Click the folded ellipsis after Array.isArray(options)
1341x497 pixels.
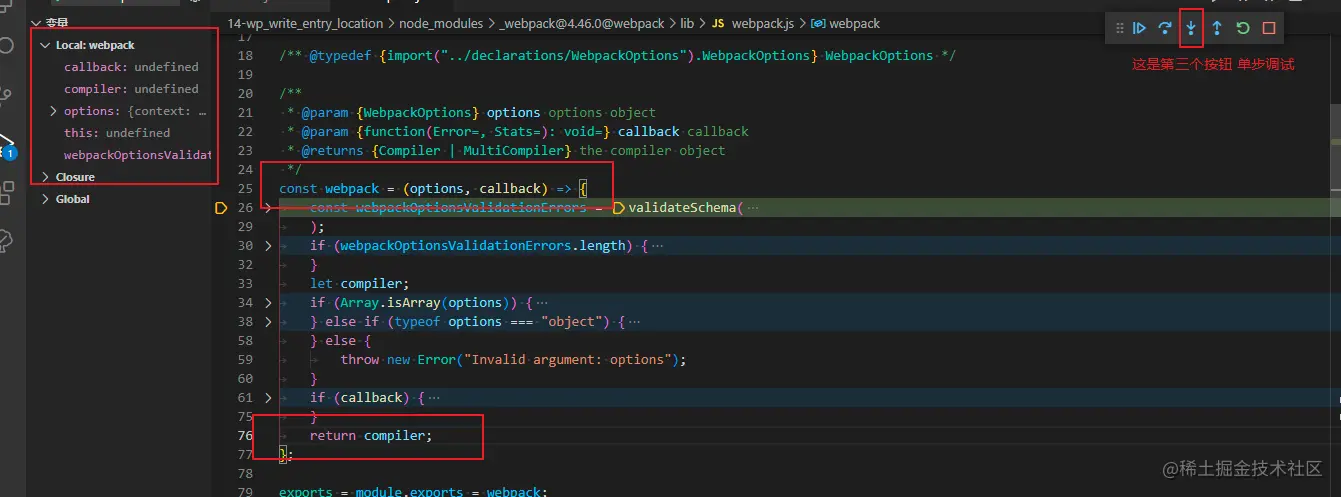(541, 303)
